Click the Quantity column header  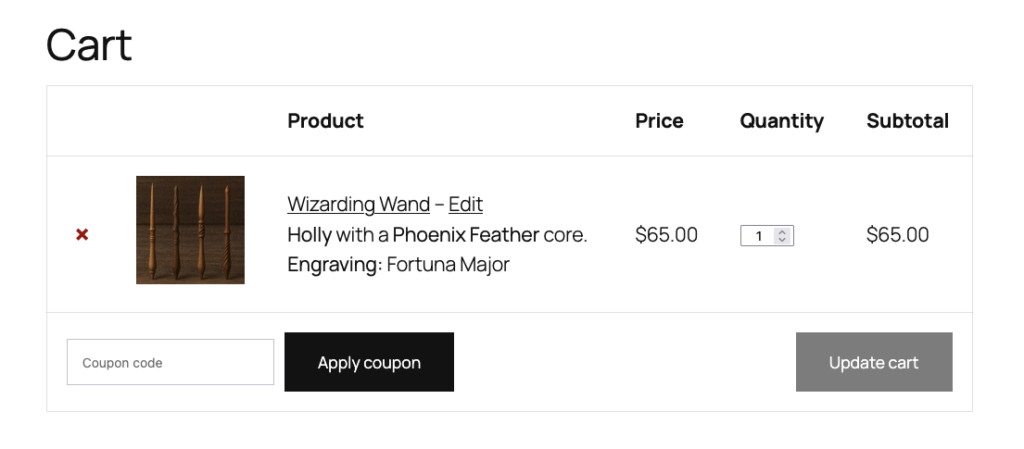click(781, 121)
